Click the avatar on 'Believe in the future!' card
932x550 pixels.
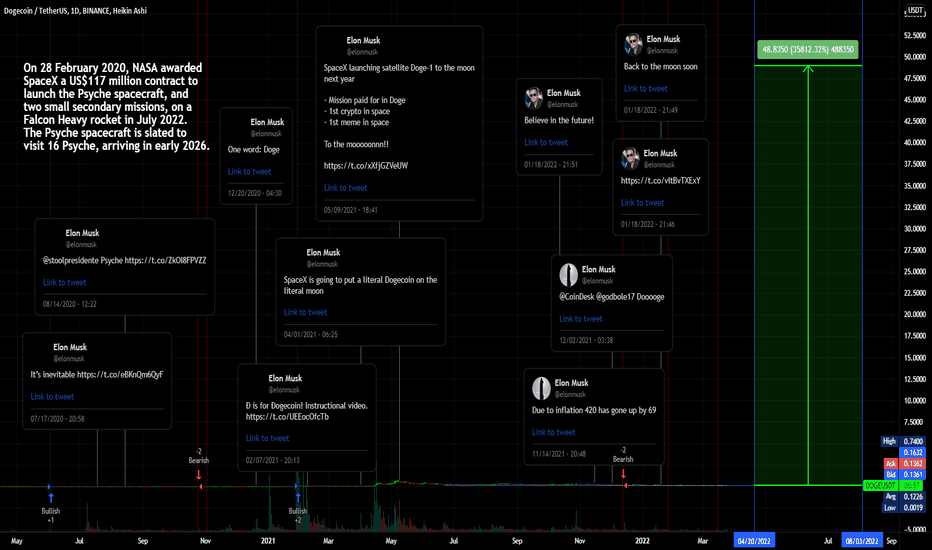coord(533,98)
